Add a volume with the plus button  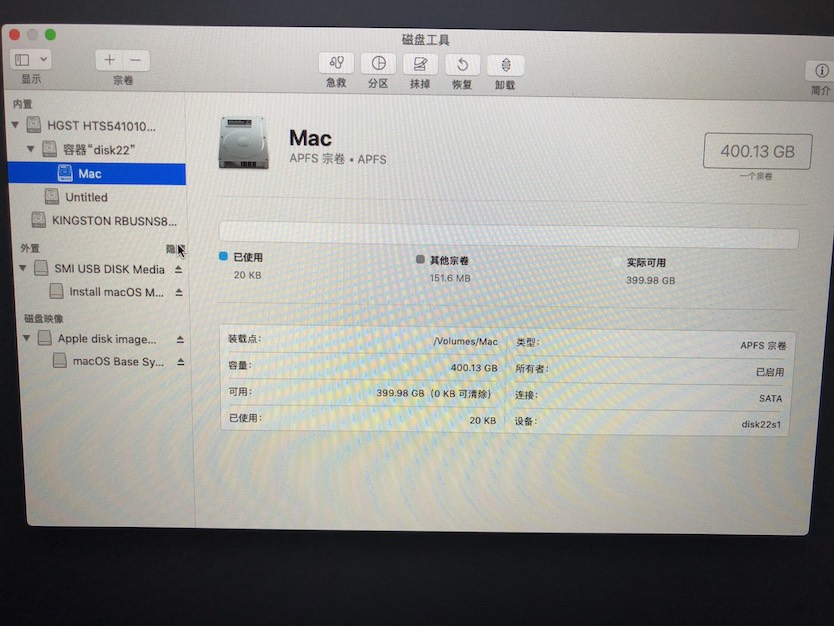point(110,60)
